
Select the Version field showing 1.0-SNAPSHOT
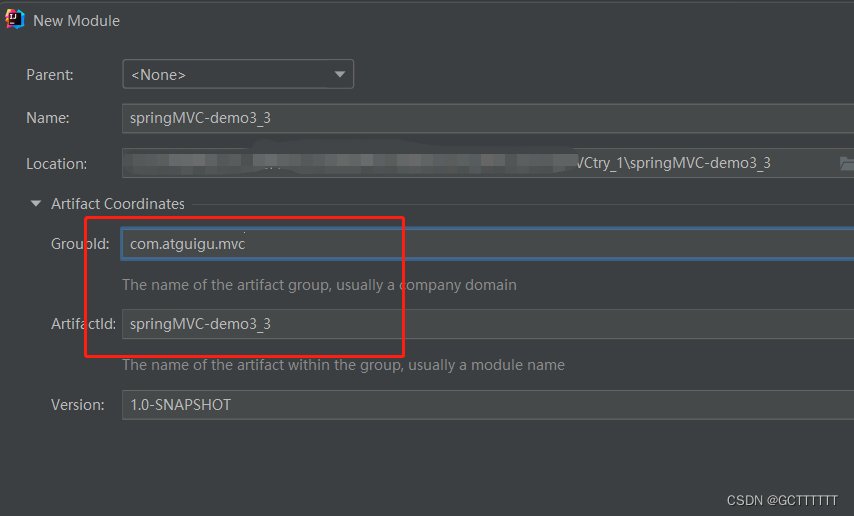(x=480, y=405)
